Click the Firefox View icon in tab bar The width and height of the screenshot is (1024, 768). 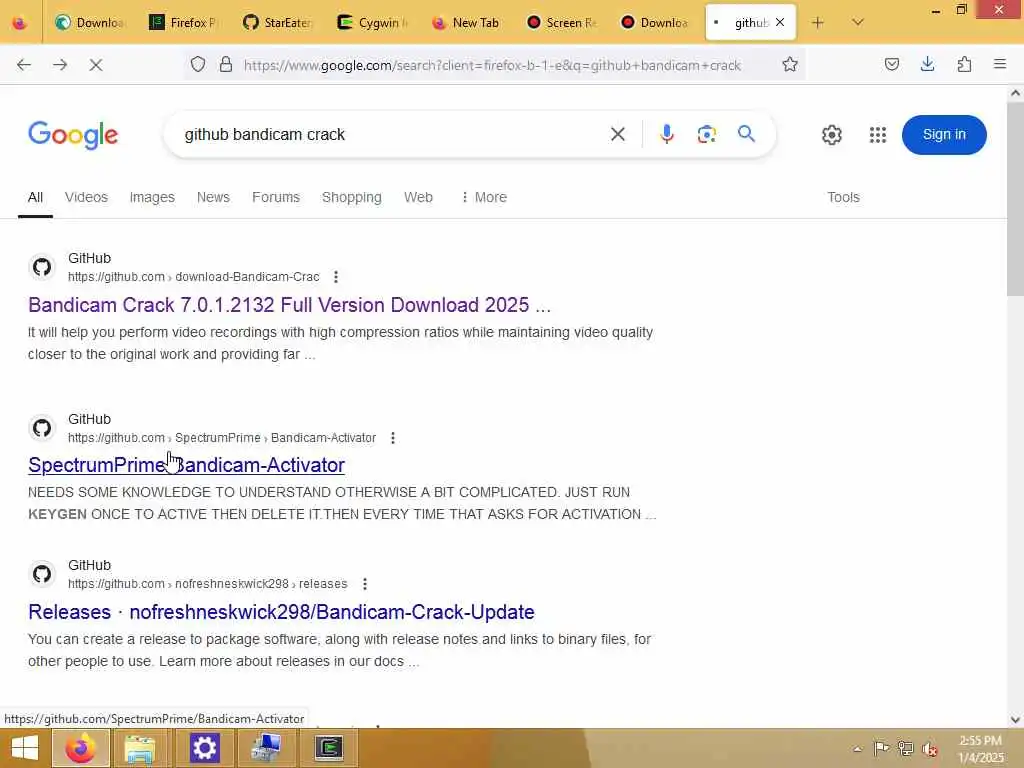(20, 23)
